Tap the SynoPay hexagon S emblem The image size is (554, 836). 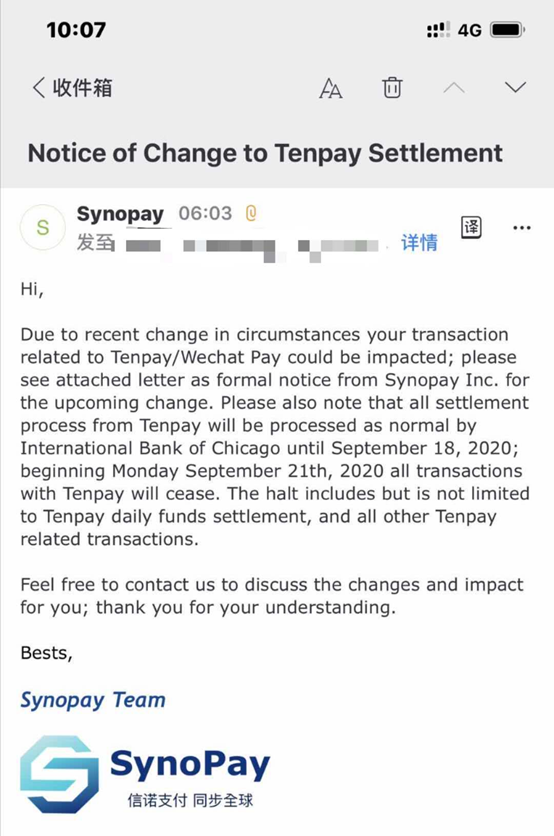point(59,774)
